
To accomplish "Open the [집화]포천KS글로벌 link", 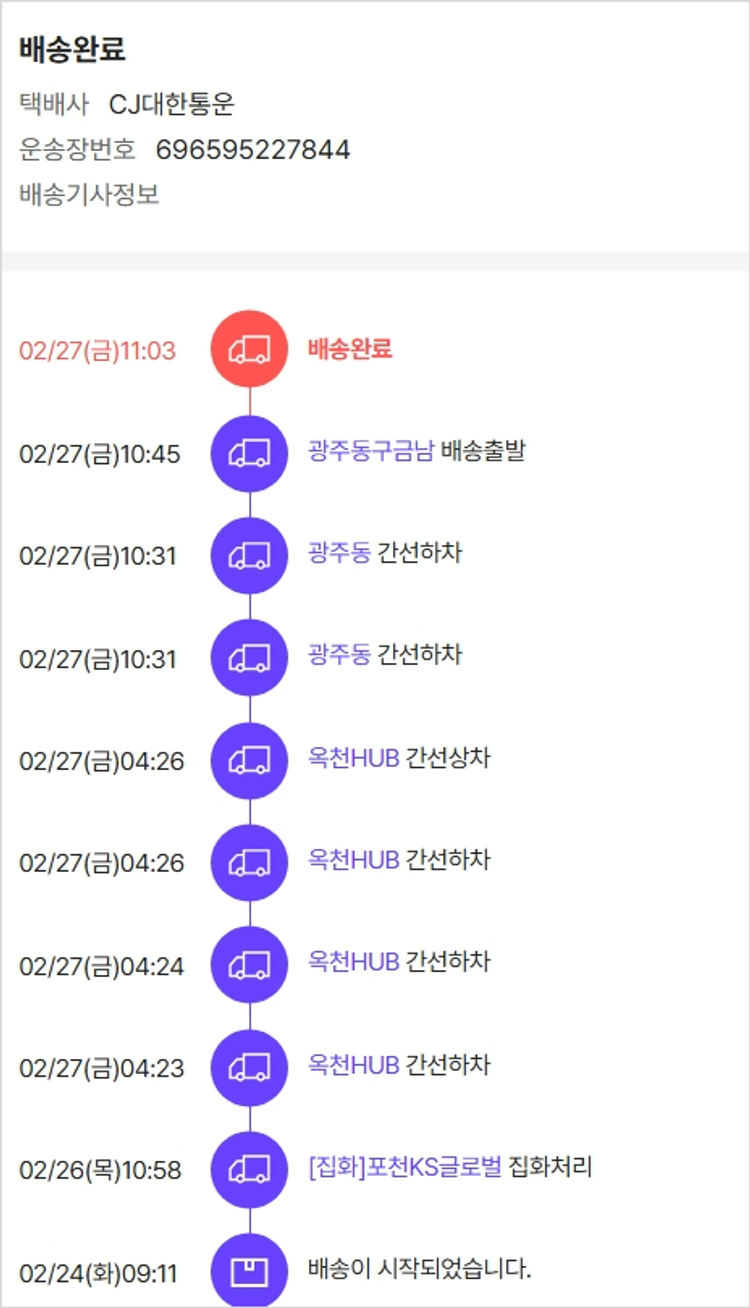I will click(405, 1167).
